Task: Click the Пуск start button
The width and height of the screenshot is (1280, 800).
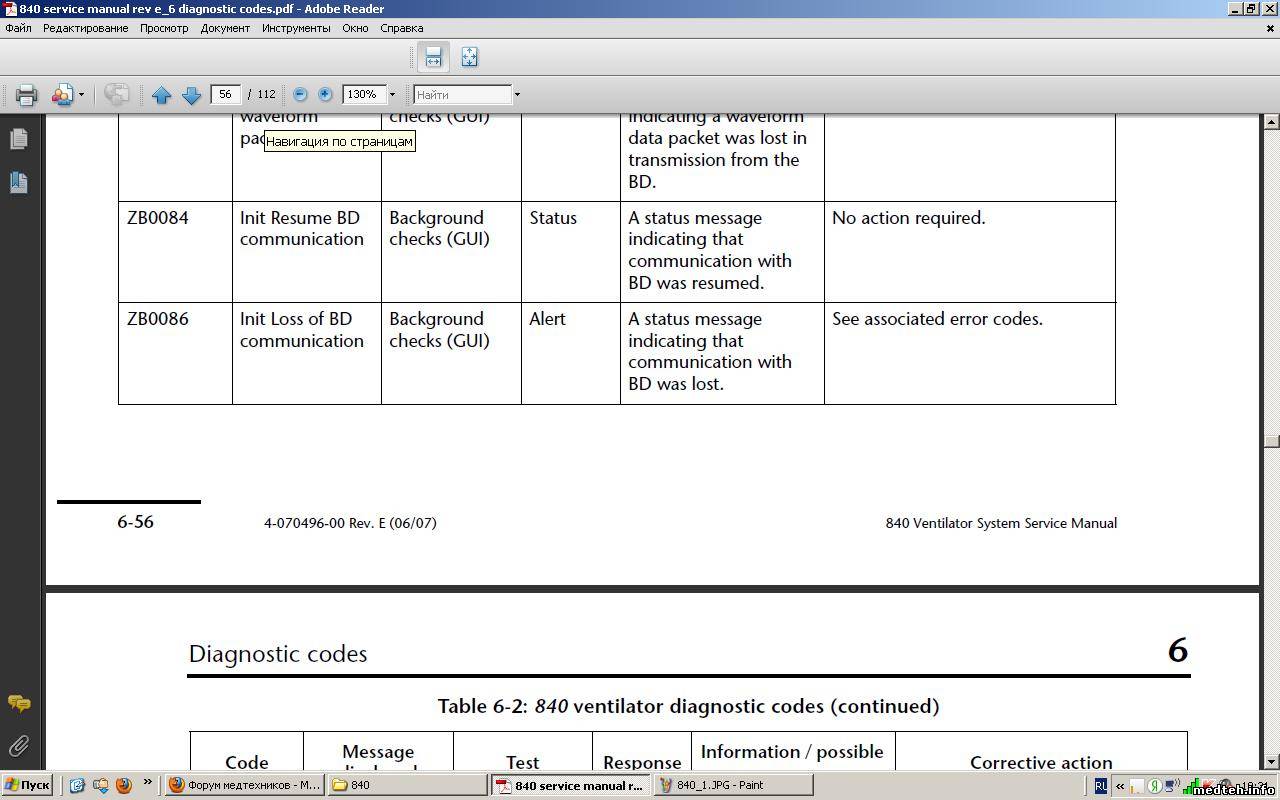Action: click(27, 785)
